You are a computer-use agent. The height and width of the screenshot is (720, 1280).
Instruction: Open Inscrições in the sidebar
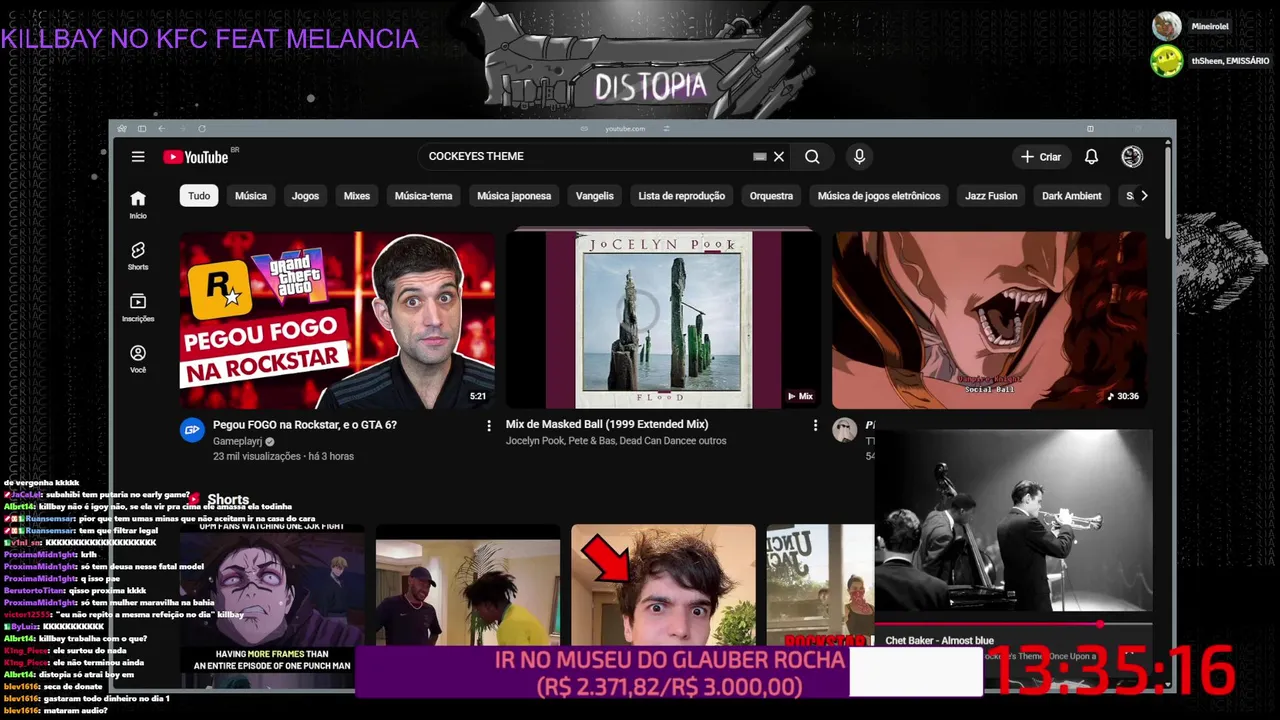138,308
